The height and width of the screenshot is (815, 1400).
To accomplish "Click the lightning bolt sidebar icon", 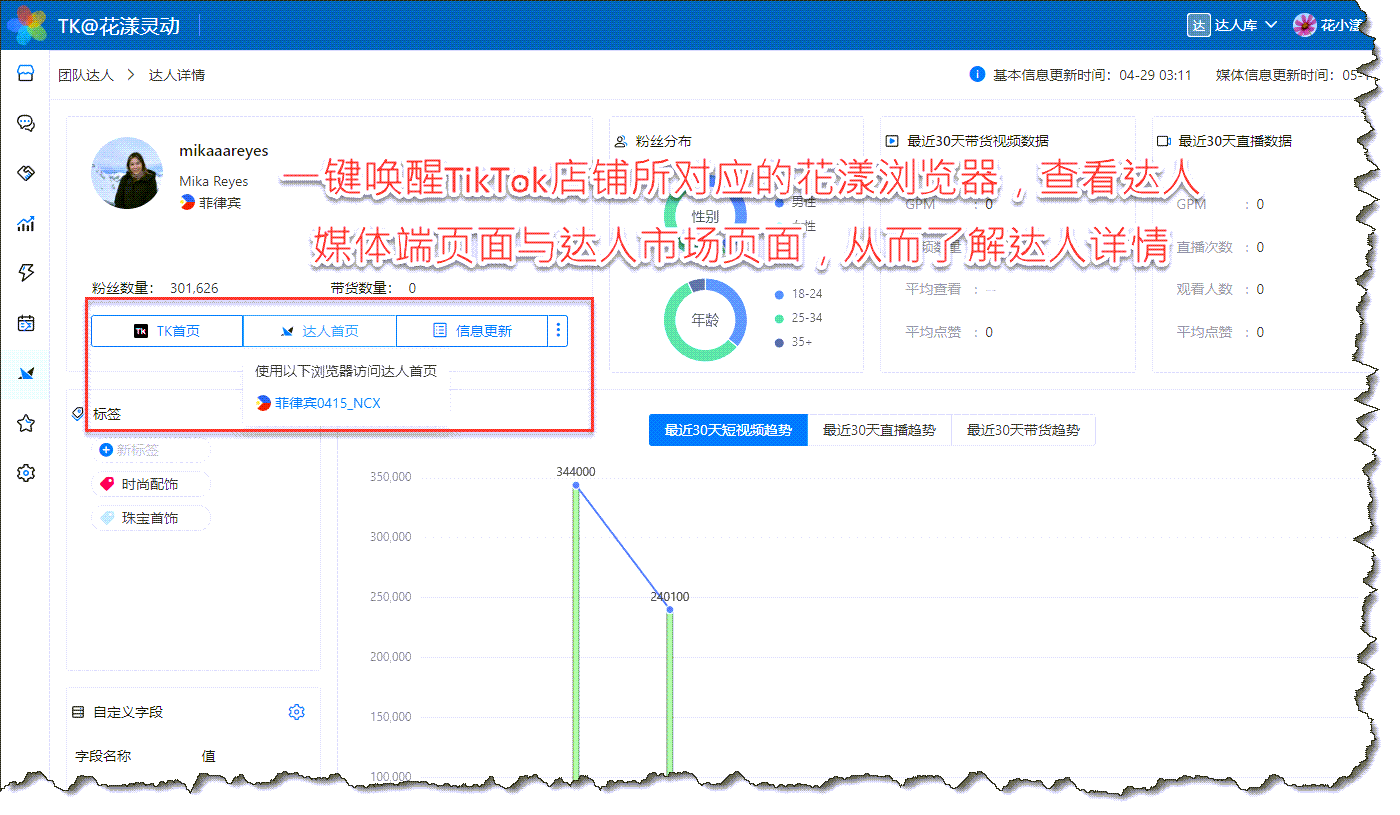I will coord(26,273).
